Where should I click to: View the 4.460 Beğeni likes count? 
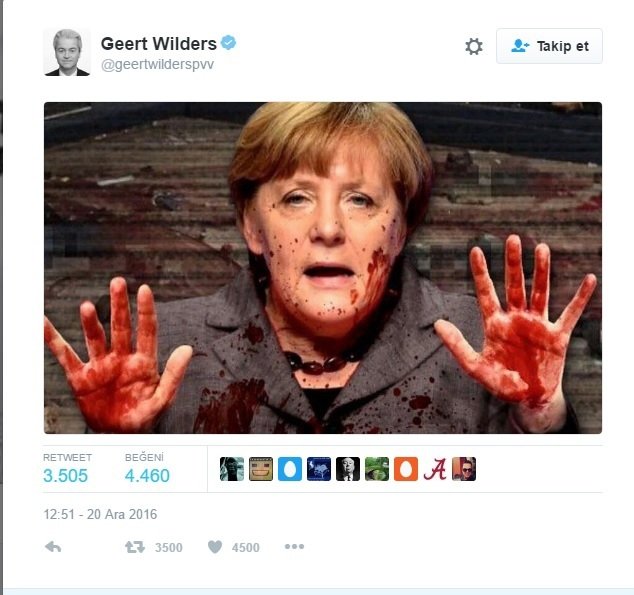[147, 476]
